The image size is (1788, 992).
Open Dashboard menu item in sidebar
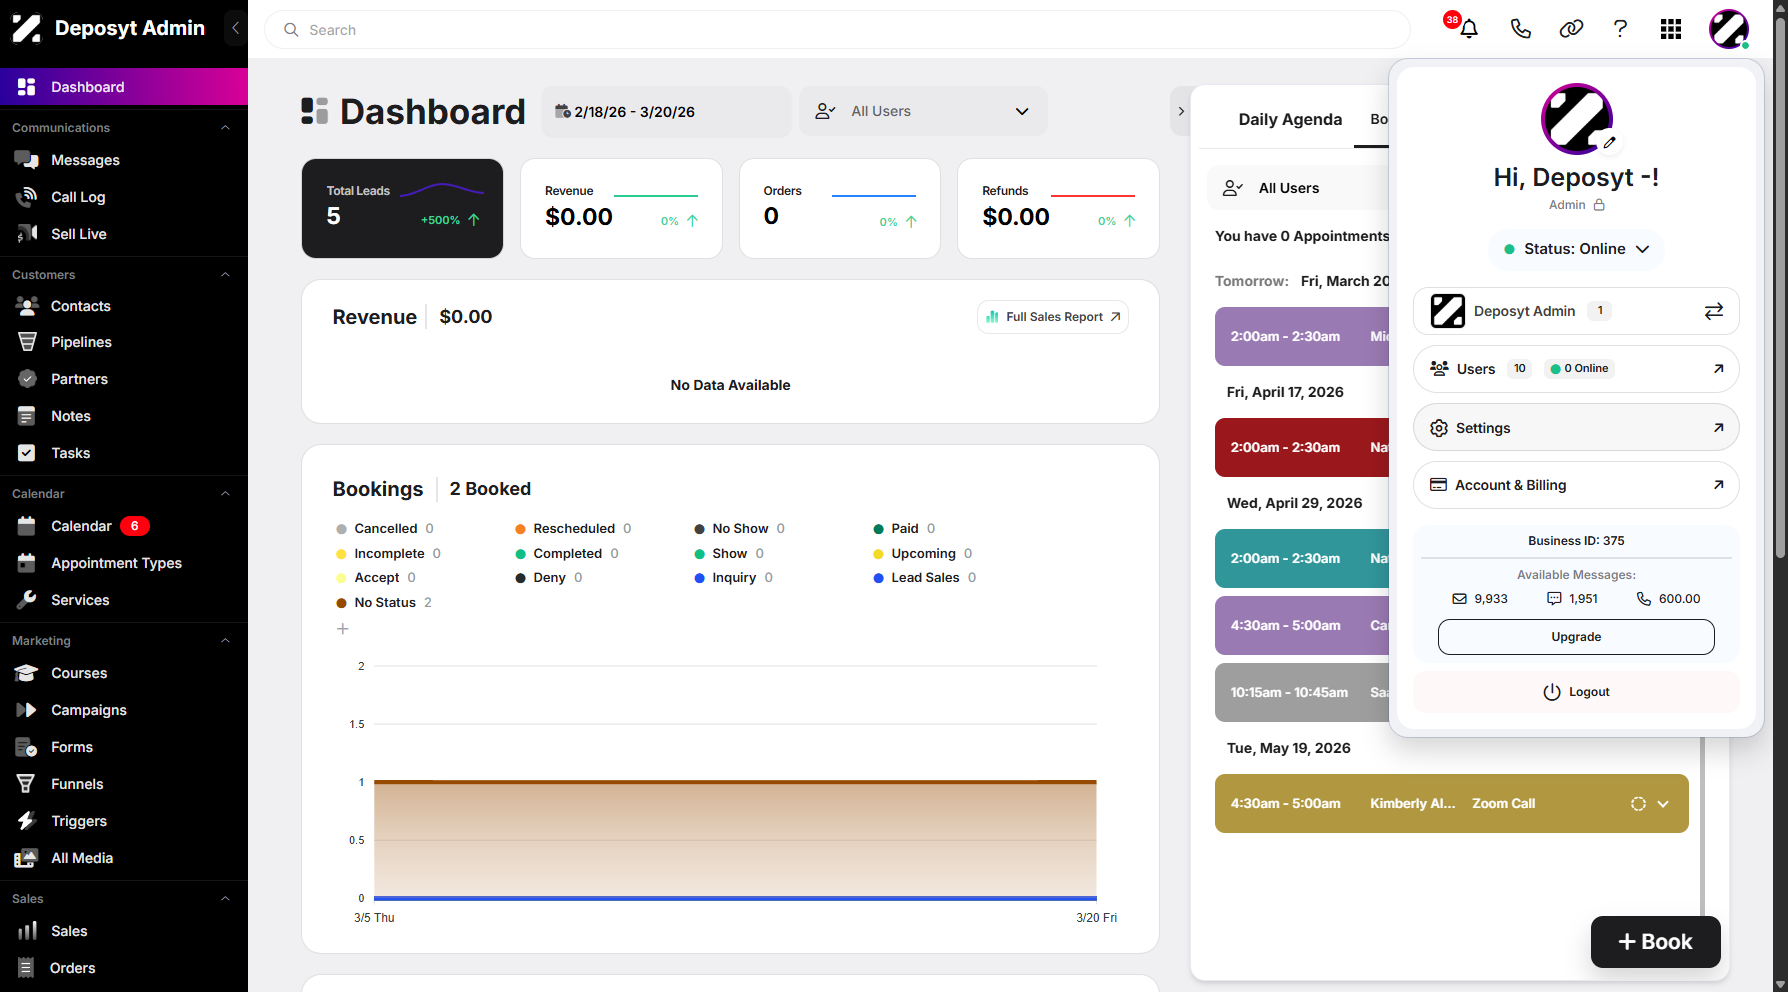pyautogui.click(x=124, y=87)
